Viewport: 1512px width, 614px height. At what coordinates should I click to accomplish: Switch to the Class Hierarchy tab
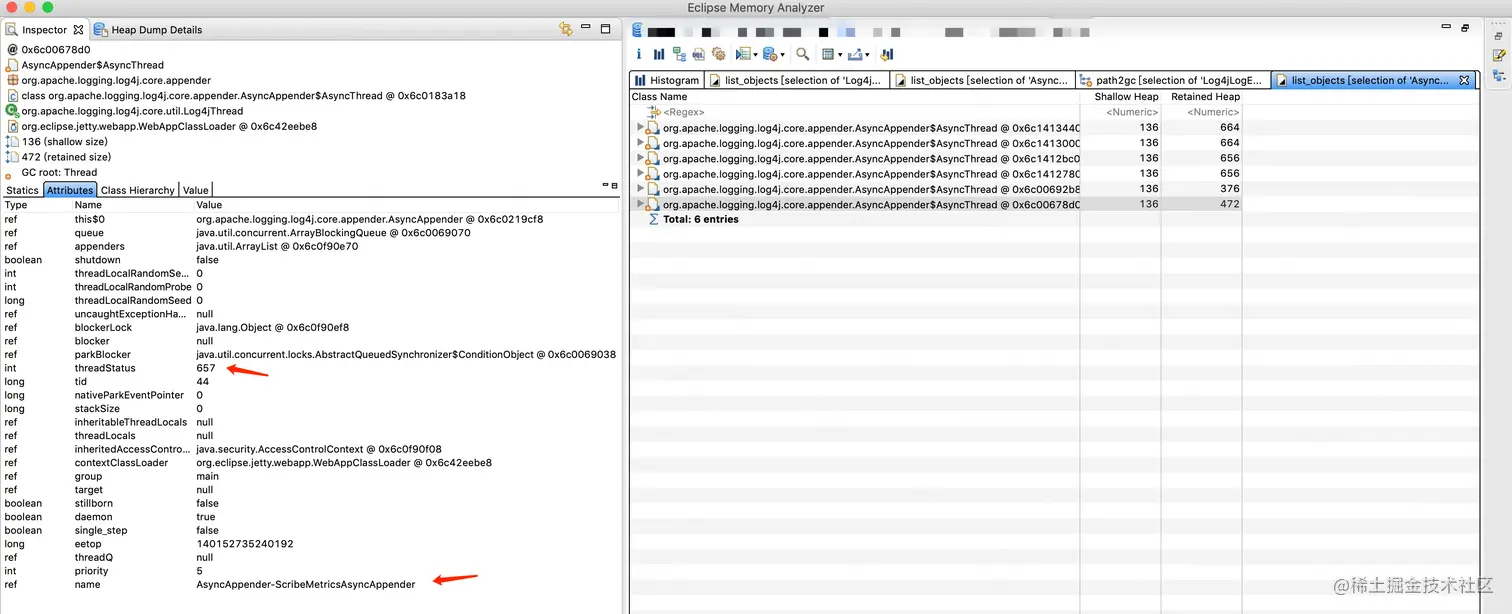point(138,190)
